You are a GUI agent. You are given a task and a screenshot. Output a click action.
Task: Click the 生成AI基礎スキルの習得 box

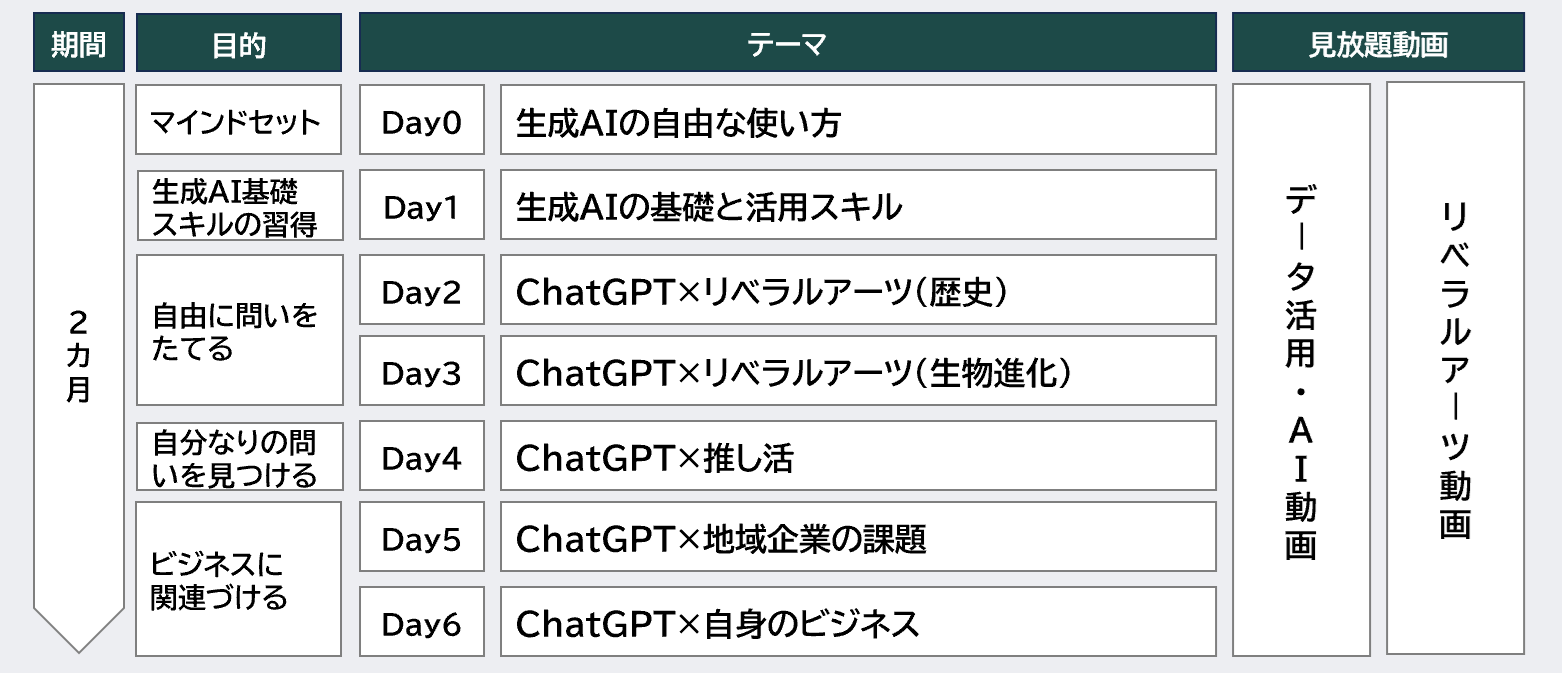[x=238, y=206]
